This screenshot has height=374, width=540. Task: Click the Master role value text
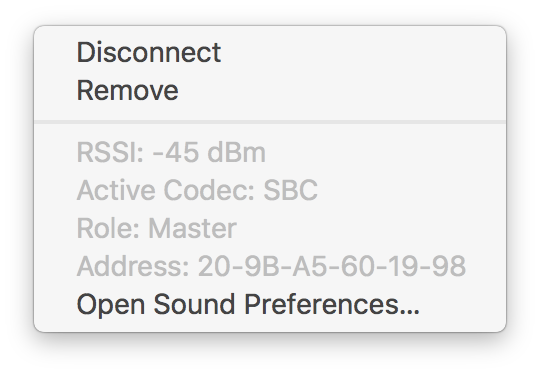point(192,228)
